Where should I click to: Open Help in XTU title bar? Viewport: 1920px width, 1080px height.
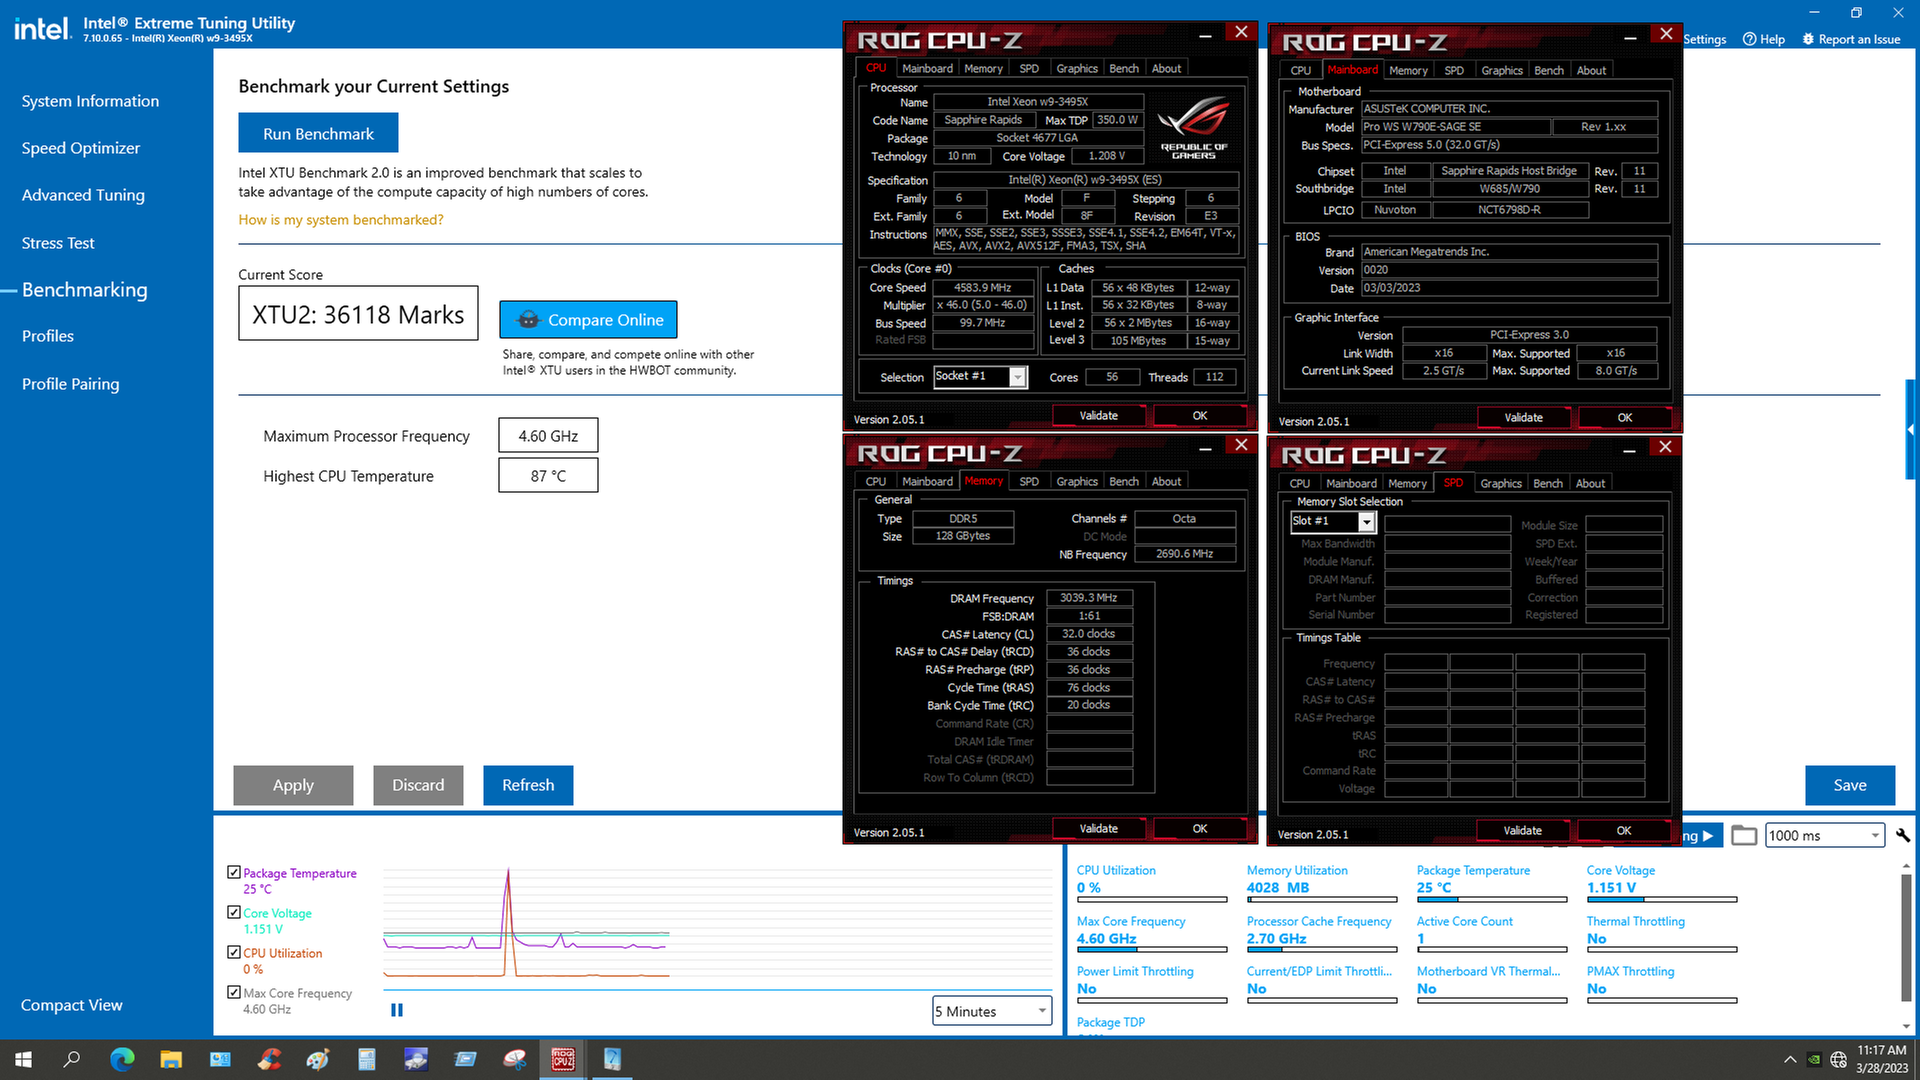click(1764, 39)
